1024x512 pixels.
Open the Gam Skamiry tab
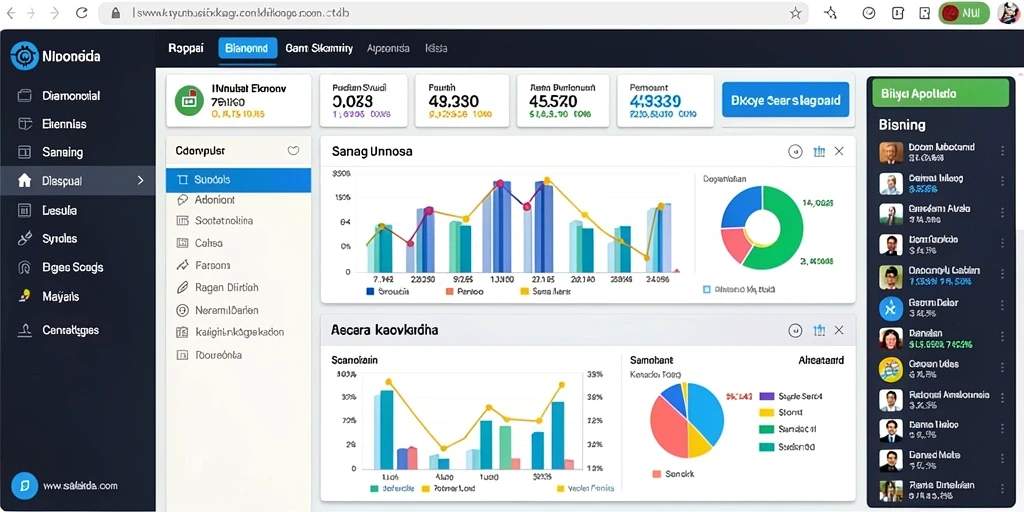click(x=319, y=48)
